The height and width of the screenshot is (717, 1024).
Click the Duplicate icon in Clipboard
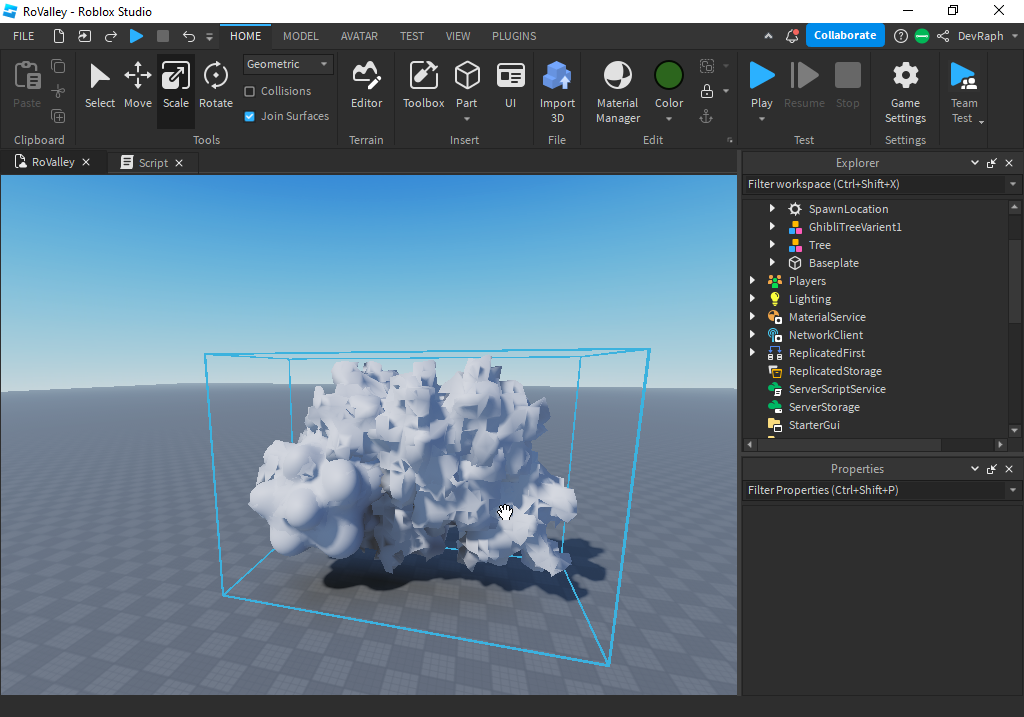[x=58, y=116]
